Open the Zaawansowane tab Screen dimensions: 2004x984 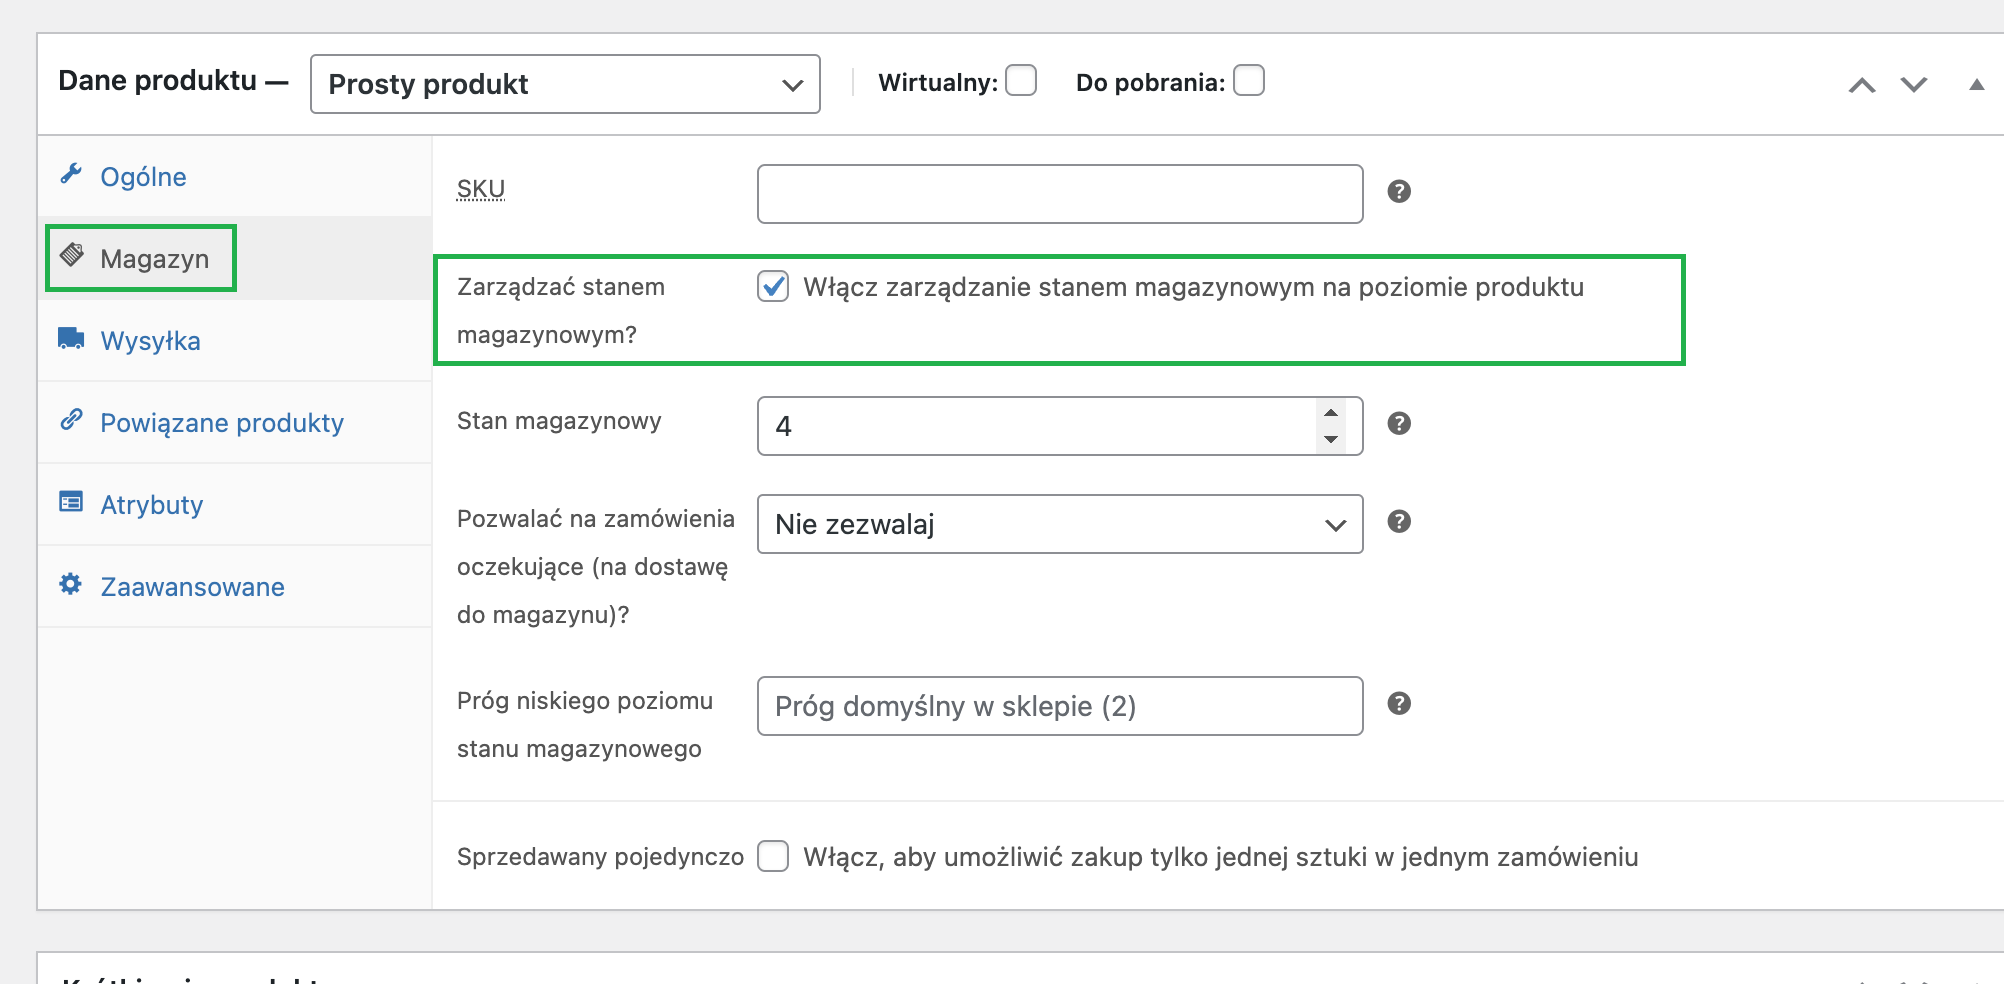tap(192, 586)
